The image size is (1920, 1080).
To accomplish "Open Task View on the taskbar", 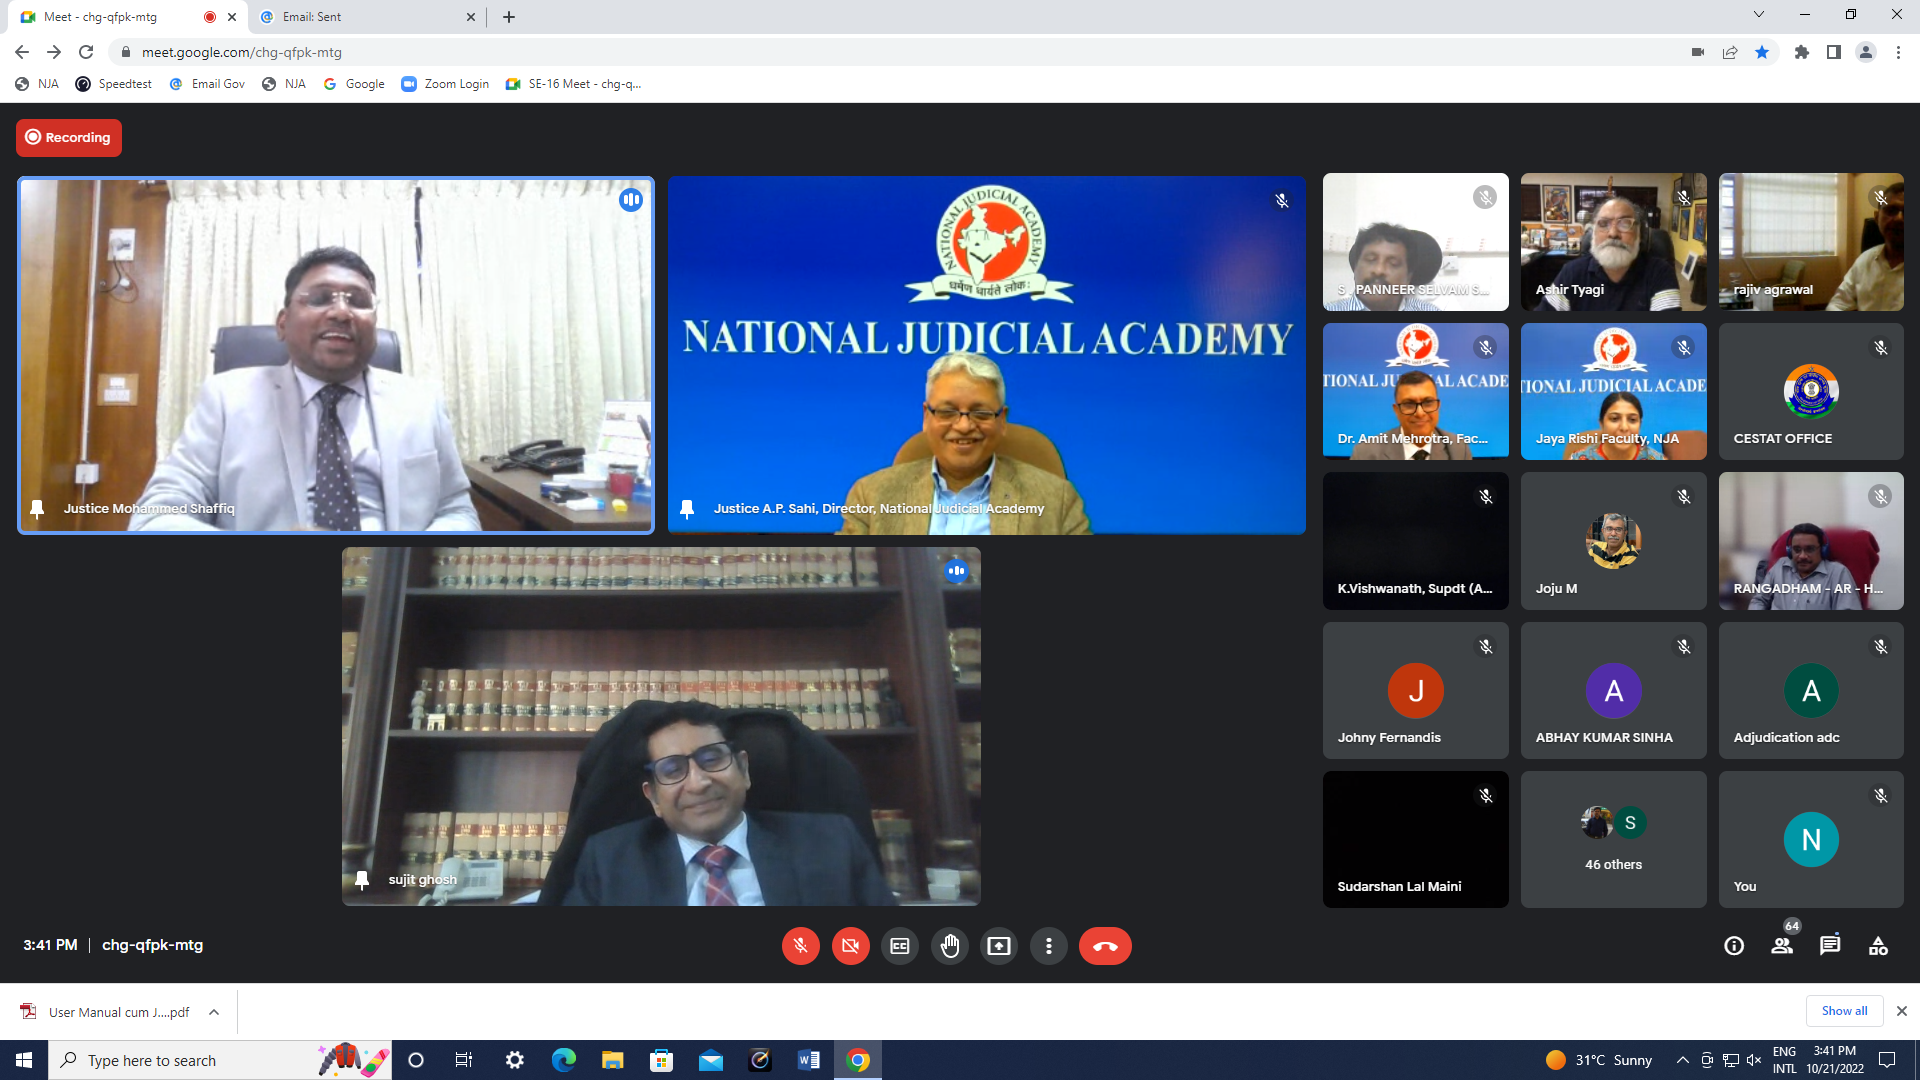I will coord(464,1060).
